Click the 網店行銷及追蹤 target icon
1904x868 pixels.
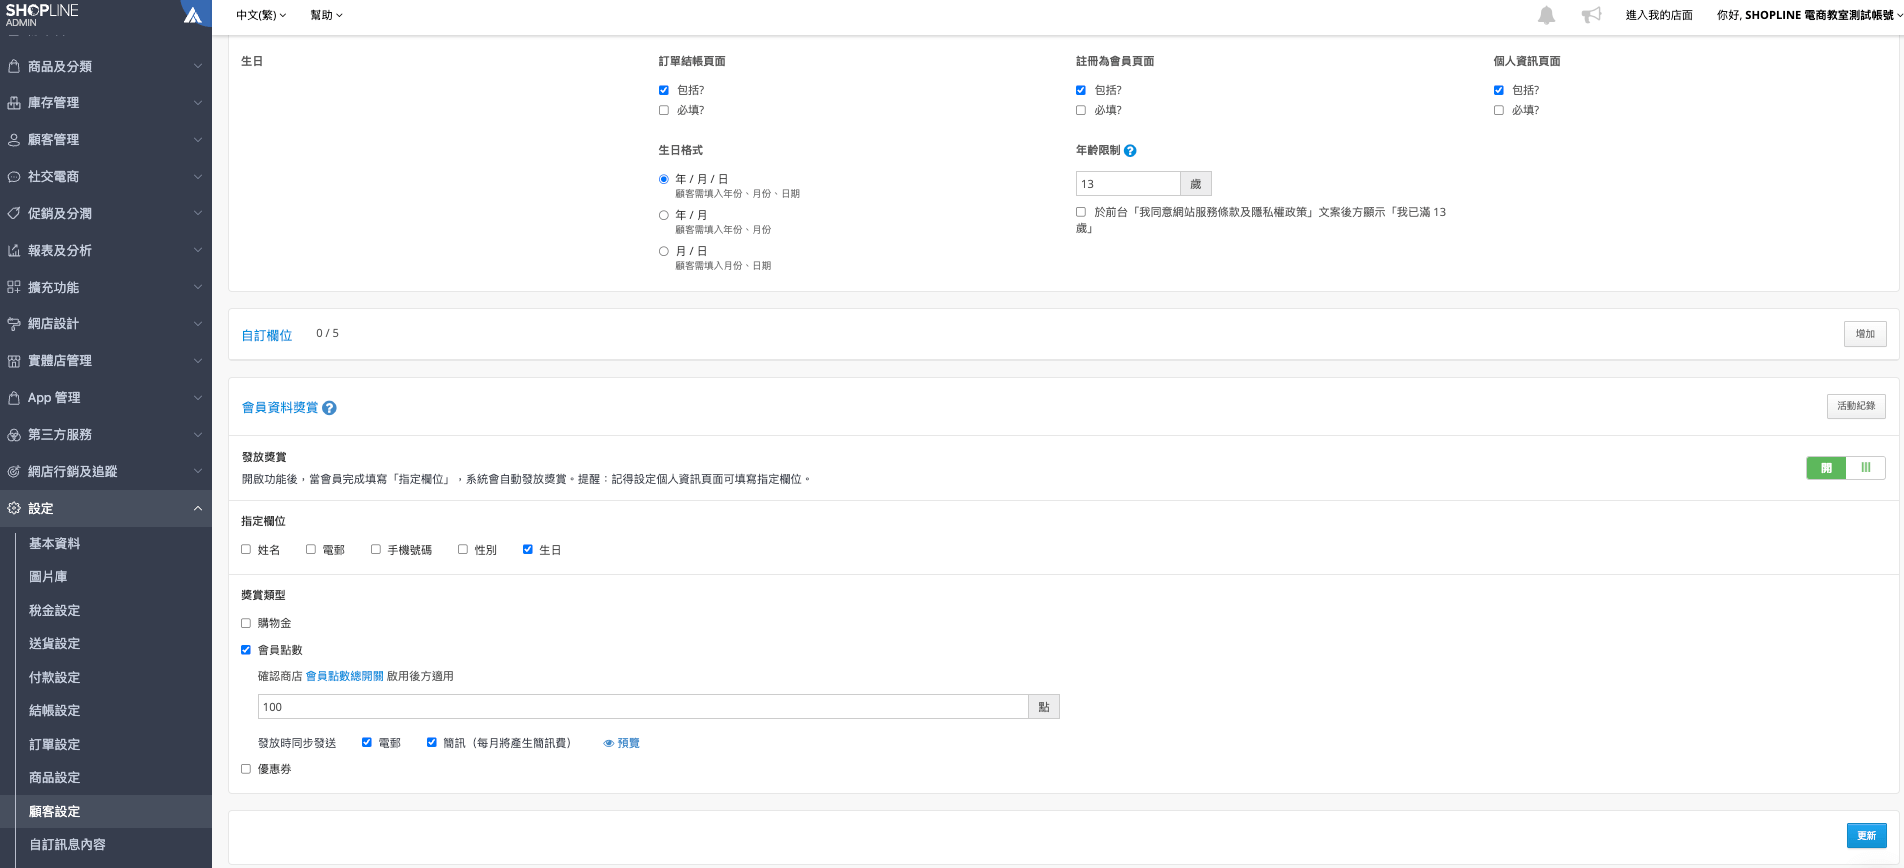(x=14, y=471)
